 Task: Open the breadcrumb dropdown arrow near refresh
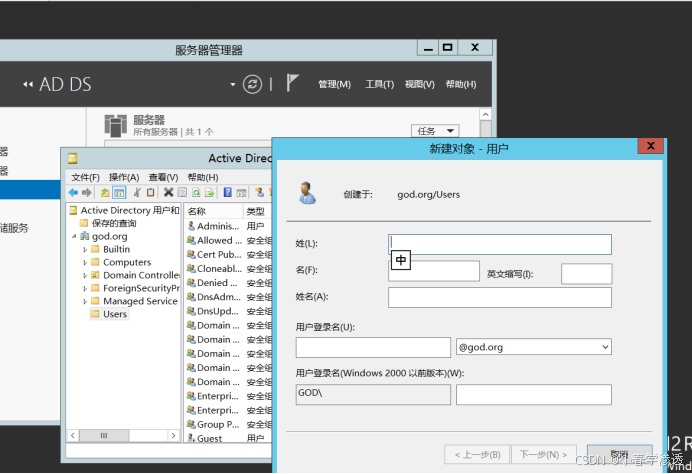point(233,84)
